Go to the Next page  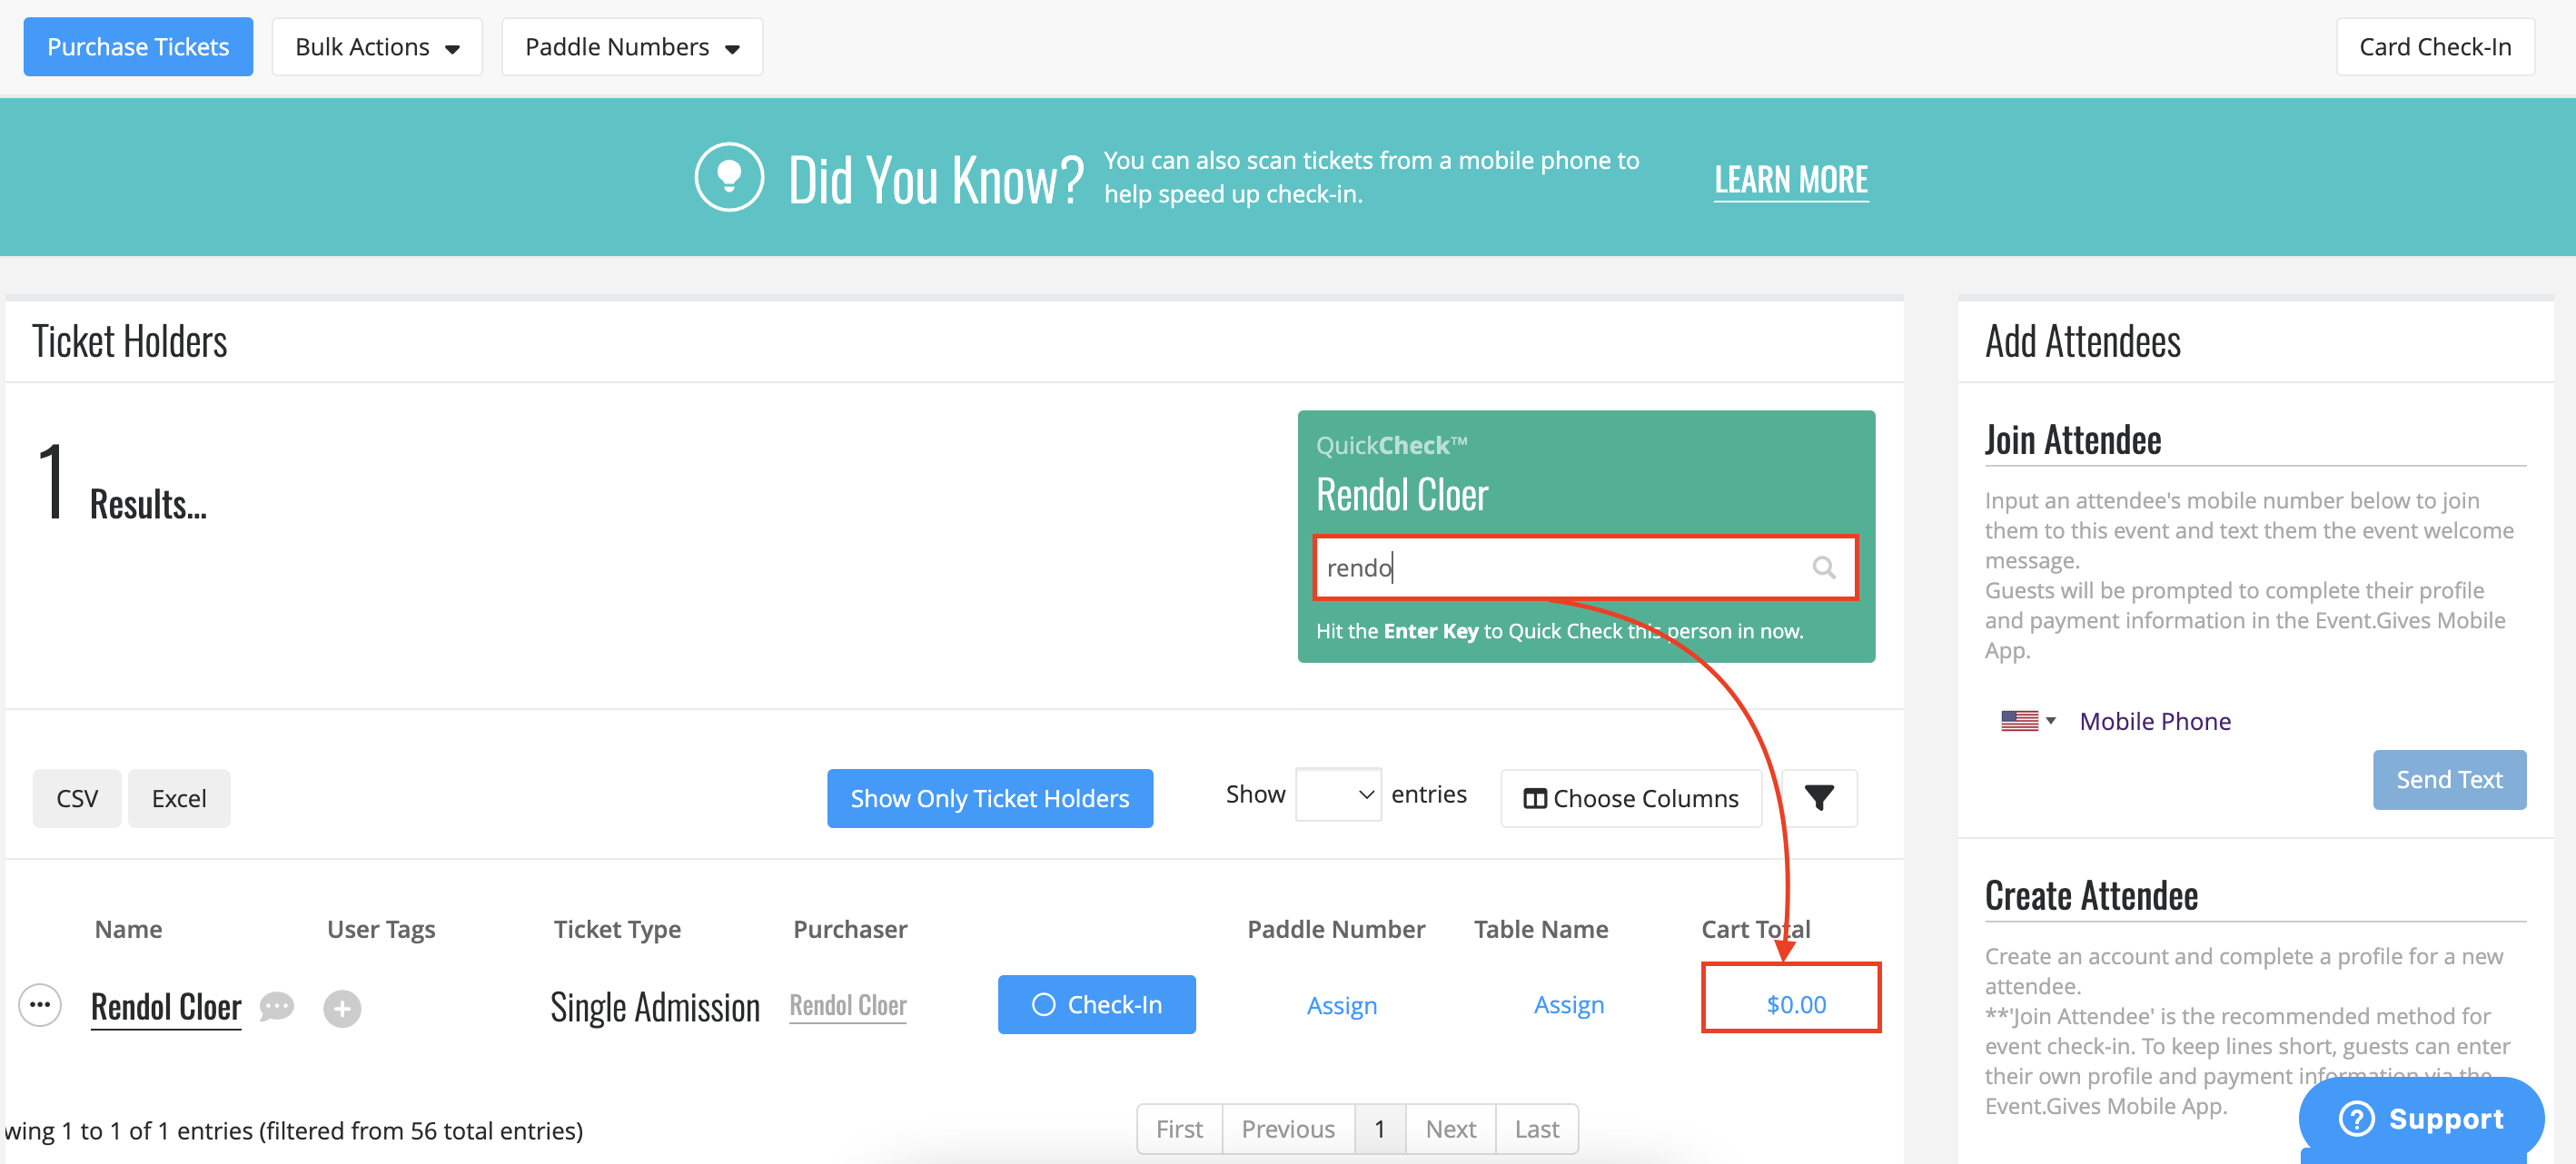1451,1129
